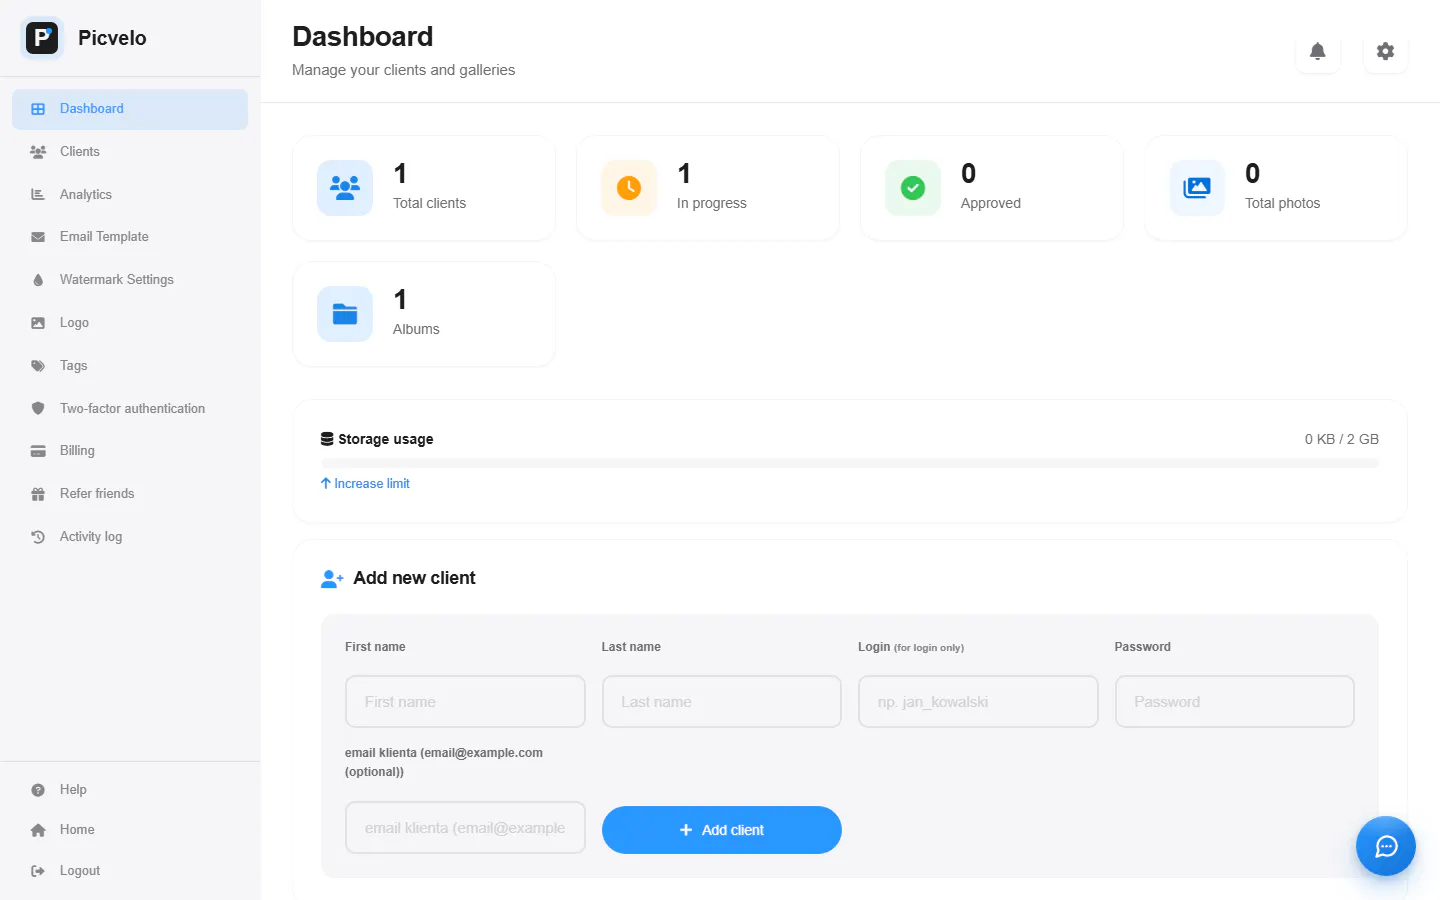The height and width of the screenshot is (900, 1440).
Task: Click the Dashboard grid icon in sidebar
Action: click(38, 109)
